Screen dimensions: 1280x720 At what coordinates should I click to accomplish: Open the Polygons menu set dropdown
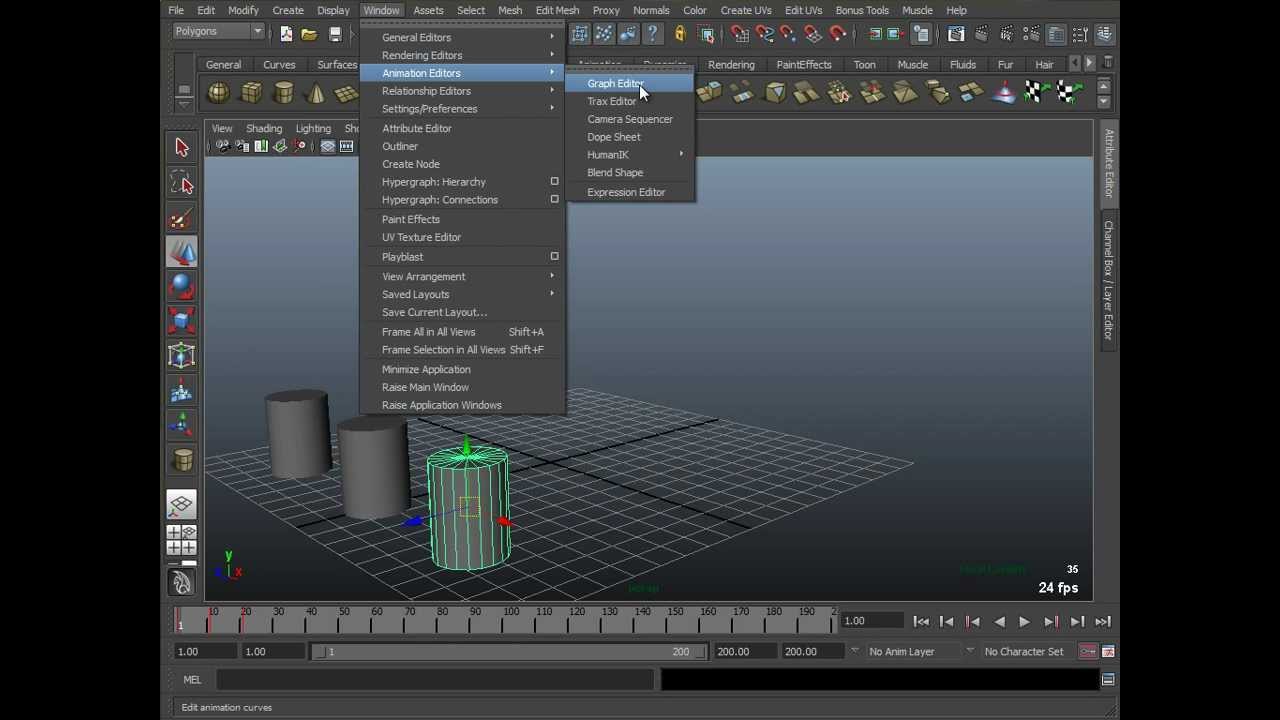click(x=217, y=31)
